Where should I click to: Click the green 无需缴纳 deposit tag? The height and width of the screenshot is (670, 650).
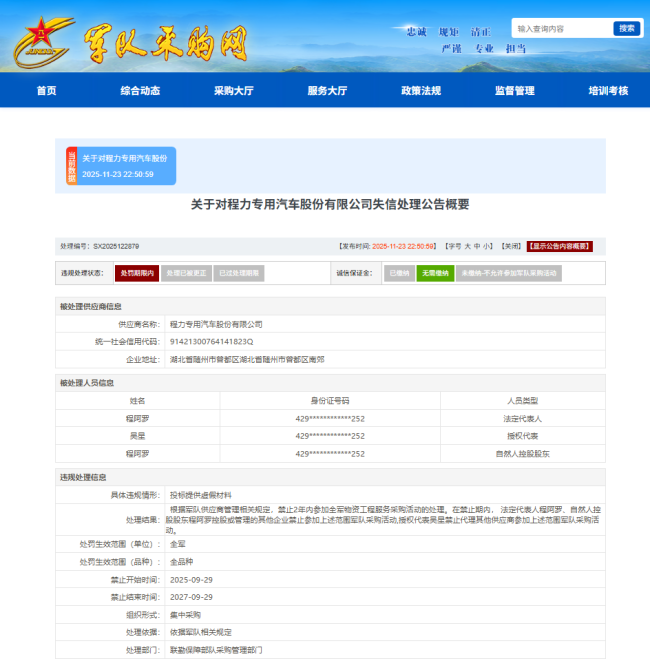(x=435, y=273)
